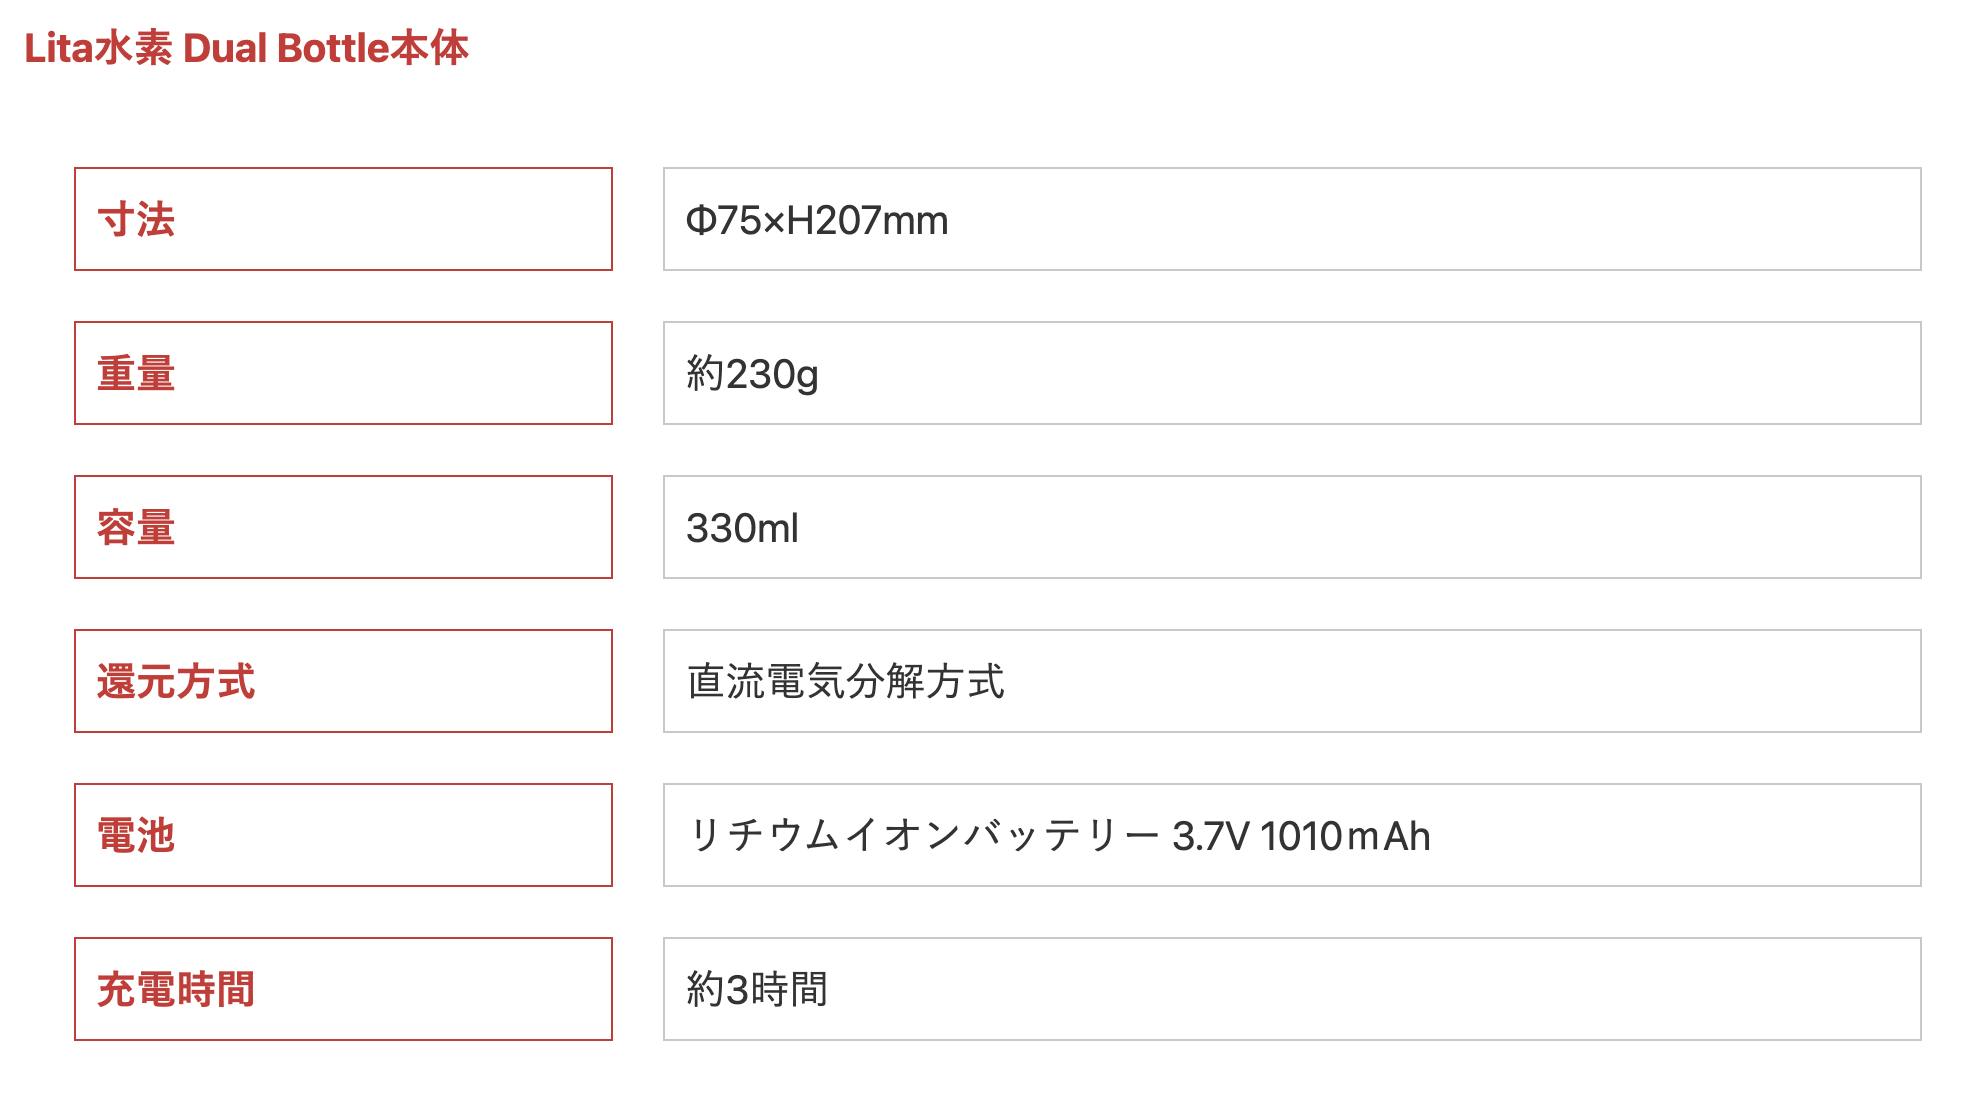Click the 重量 label cell

(x=342, y=373)
